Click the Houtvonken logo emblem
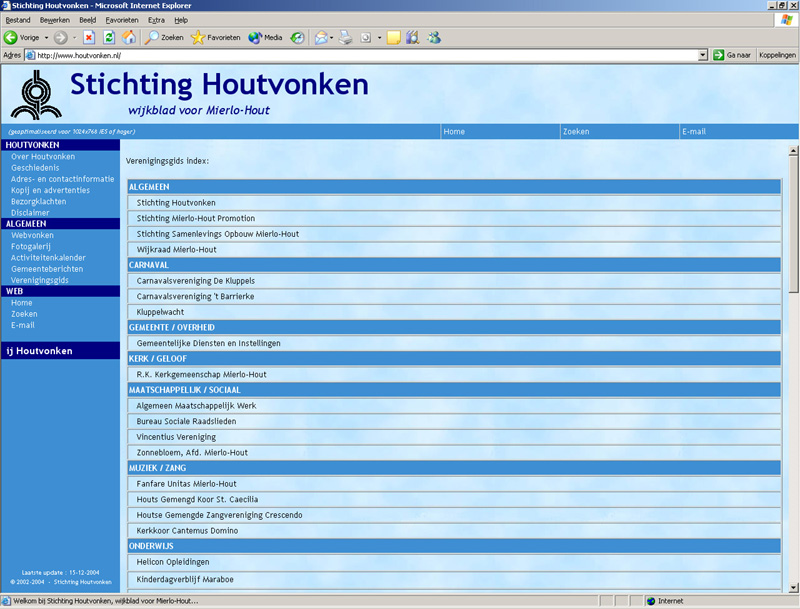The width and height of the screenshot is (800, 609). [x=36, y=95]
